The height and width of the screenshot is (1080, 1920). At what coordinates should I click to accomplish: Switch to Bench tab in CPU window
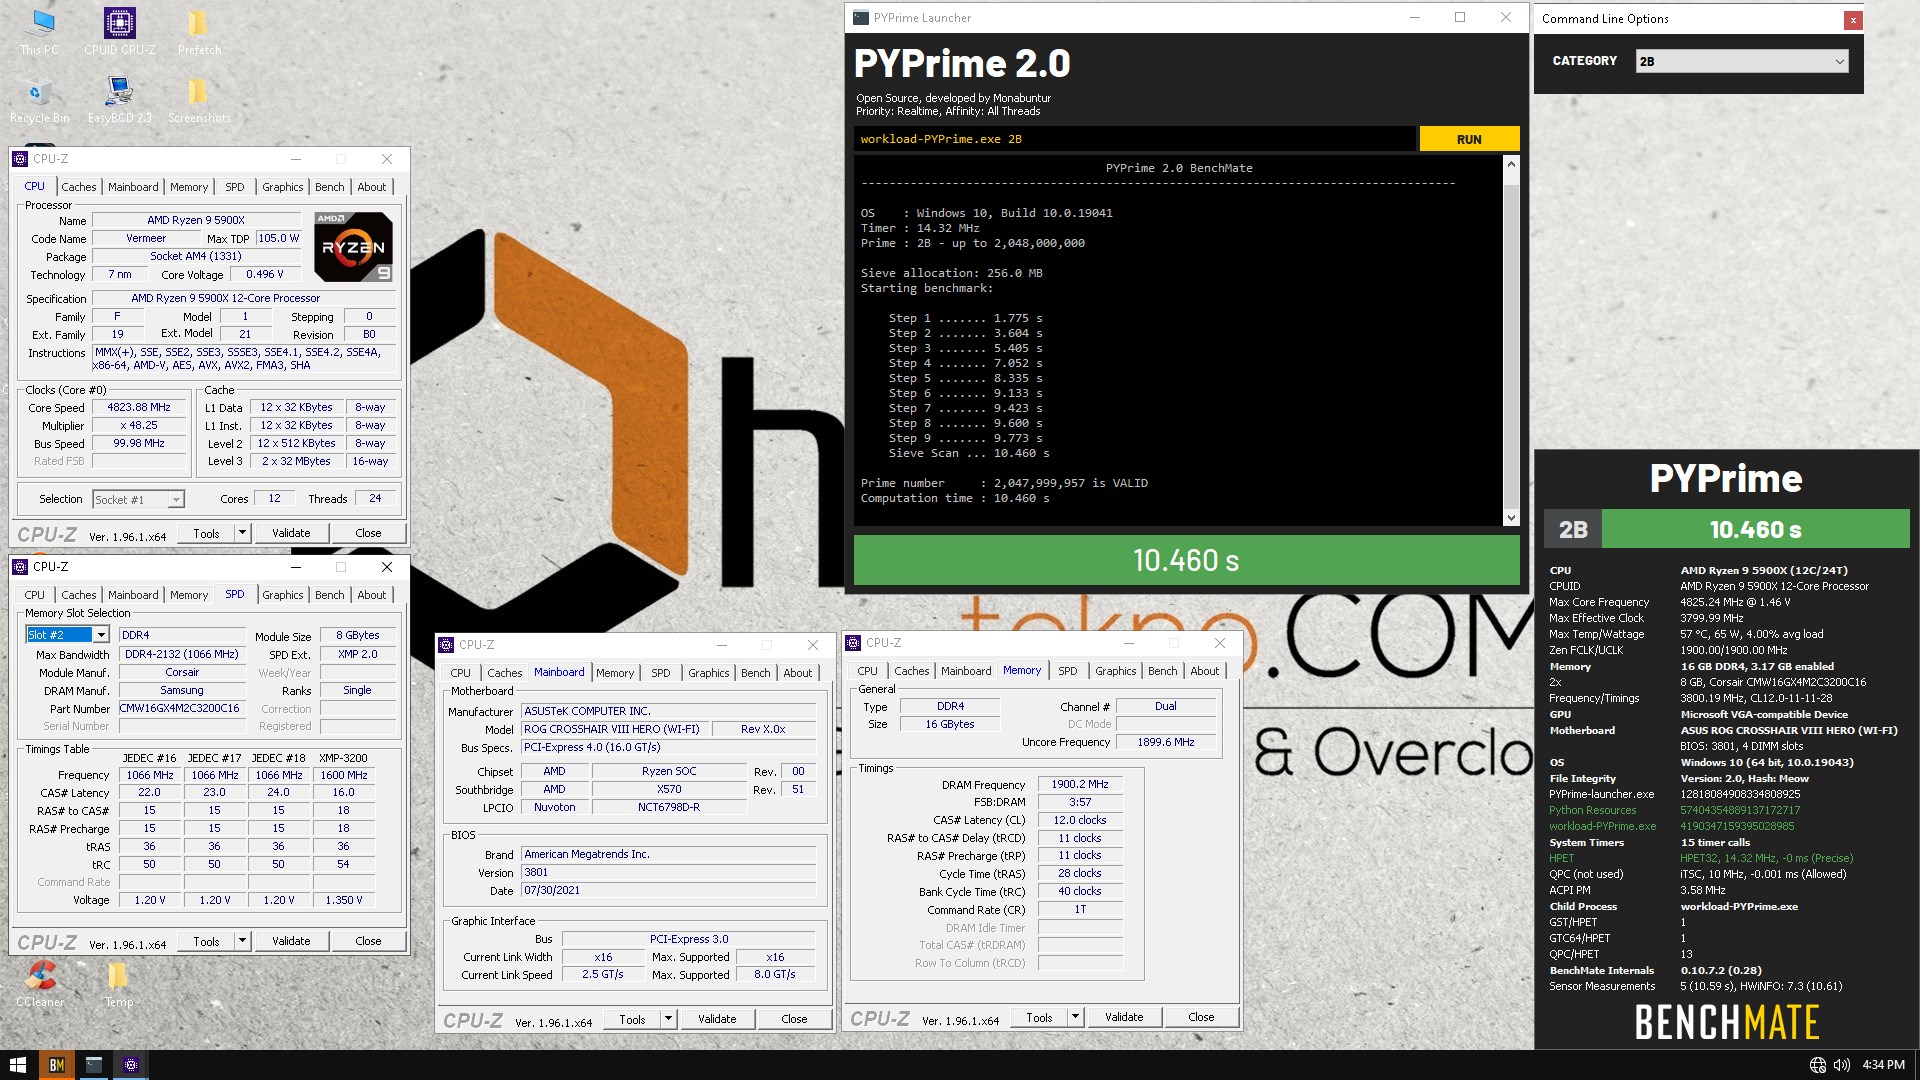[329, 187]
